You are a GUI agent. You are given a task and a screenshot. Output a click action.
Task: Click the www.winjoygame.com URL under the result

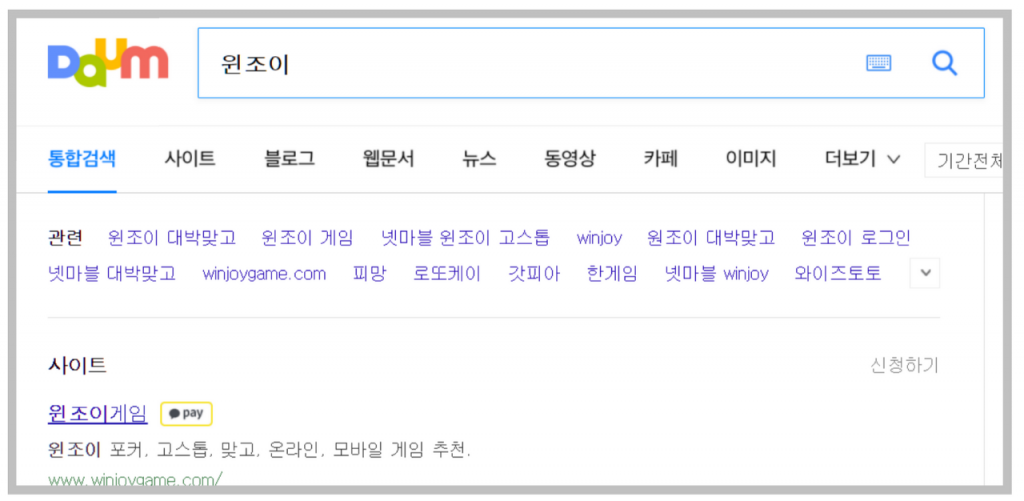[135, 480]
